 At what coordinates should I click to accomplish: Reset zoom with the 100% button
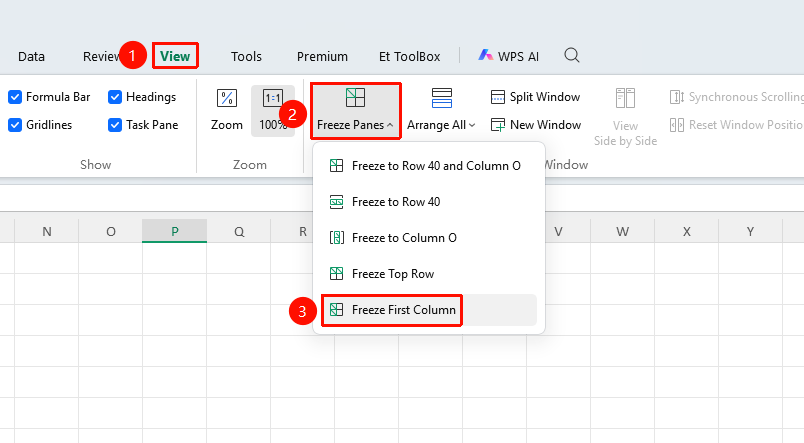point(273,111)
